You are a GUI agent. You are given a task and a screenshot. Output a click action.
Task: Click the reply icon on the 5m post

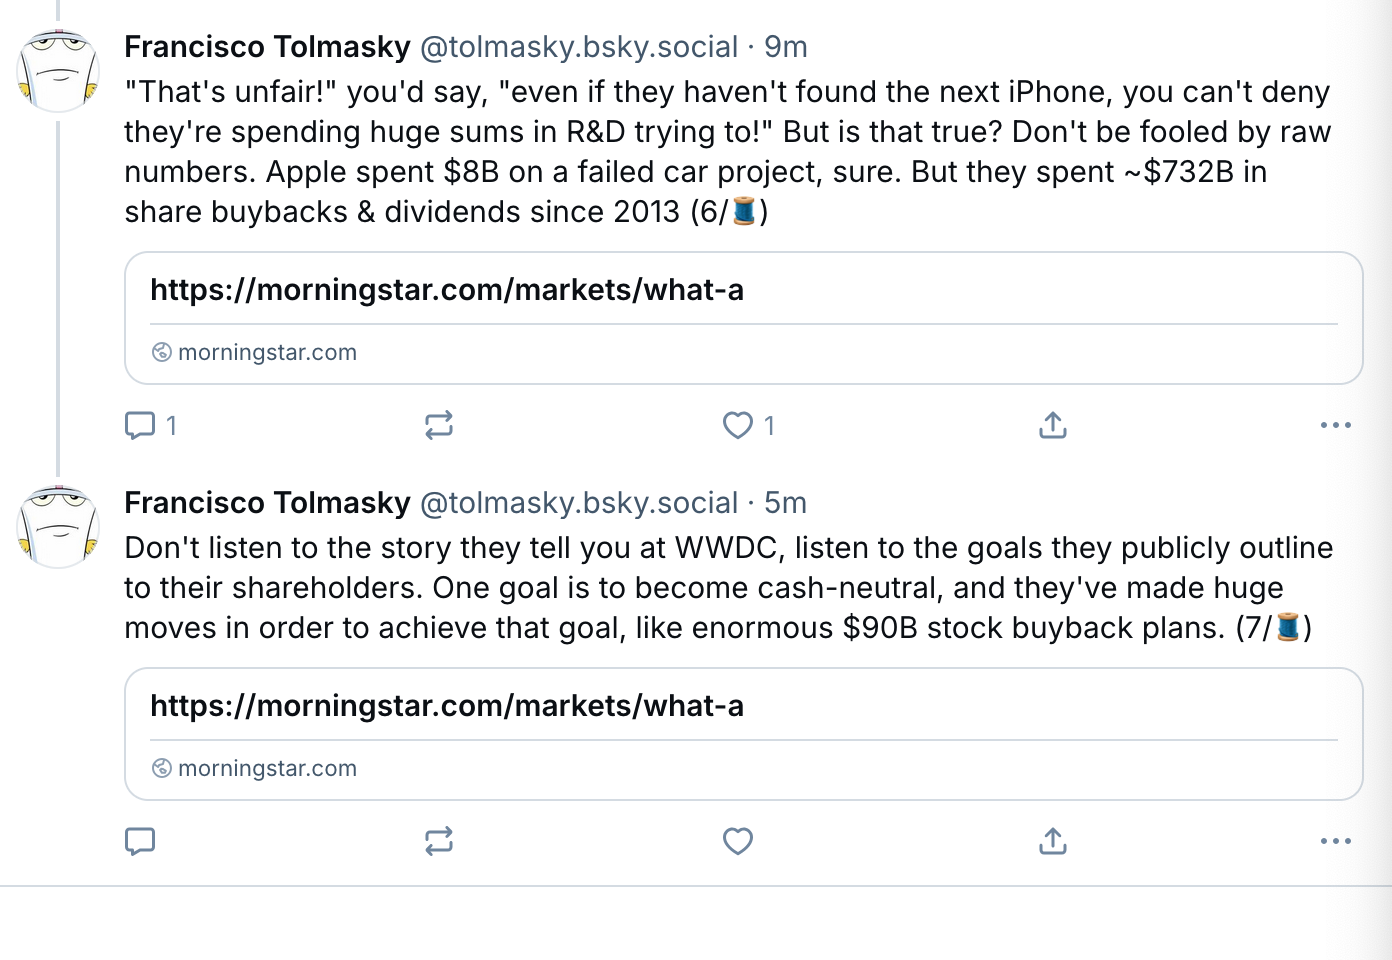click(140, 841)
